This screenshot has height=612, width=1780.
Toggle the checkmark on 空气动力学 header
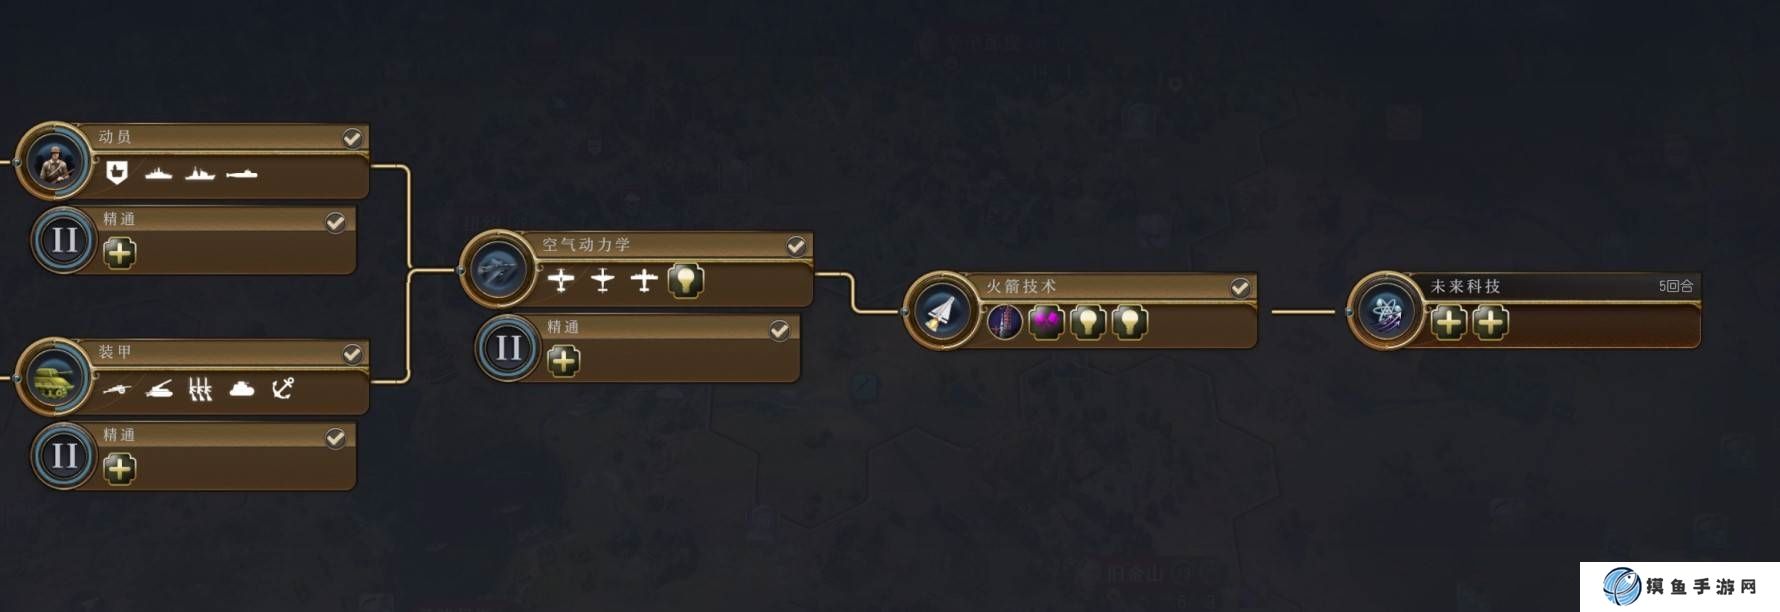click(796, 246)
